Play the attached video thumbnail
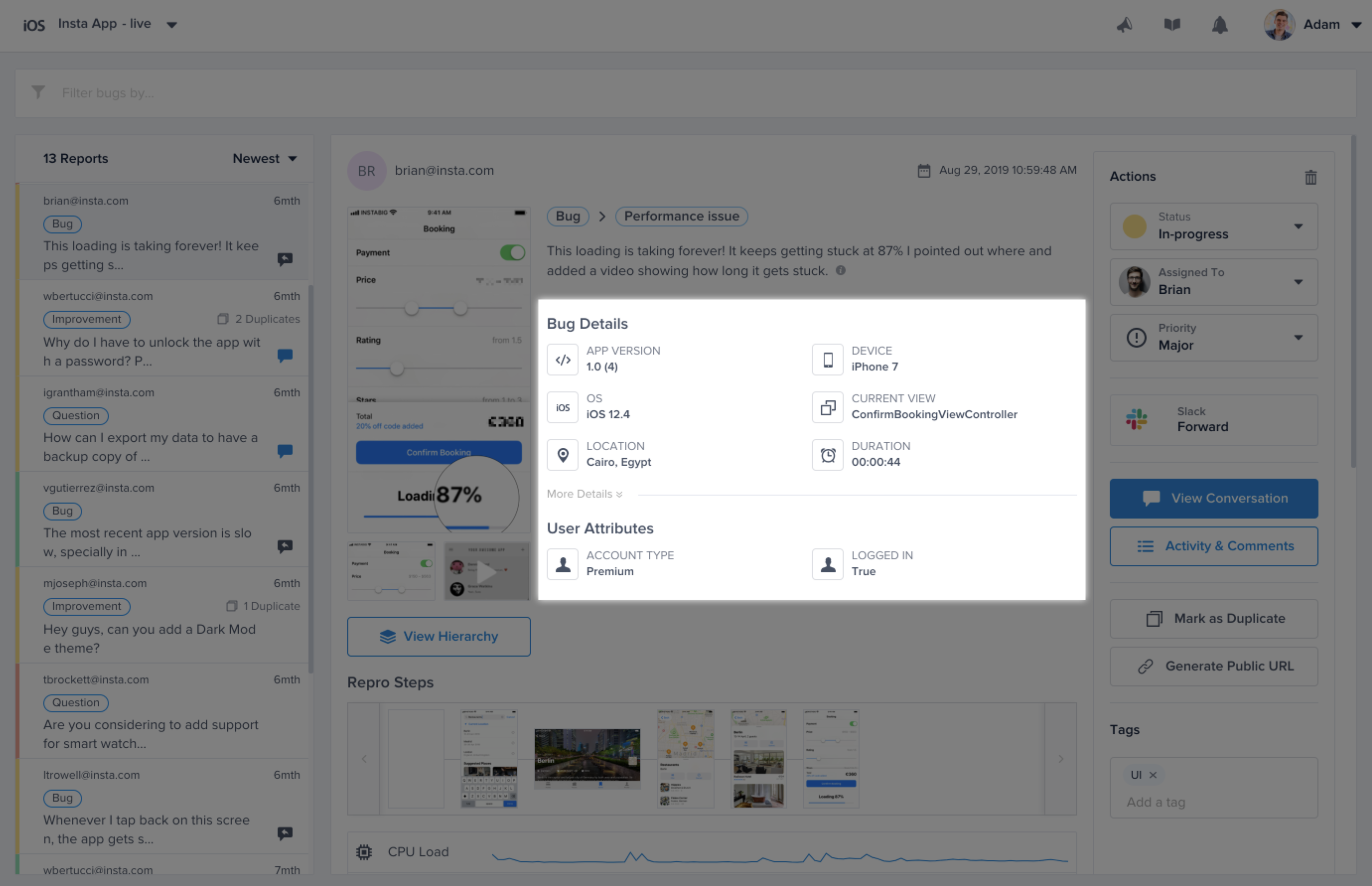The width and height of the screenshot is (1372, 886). [486, 571]
